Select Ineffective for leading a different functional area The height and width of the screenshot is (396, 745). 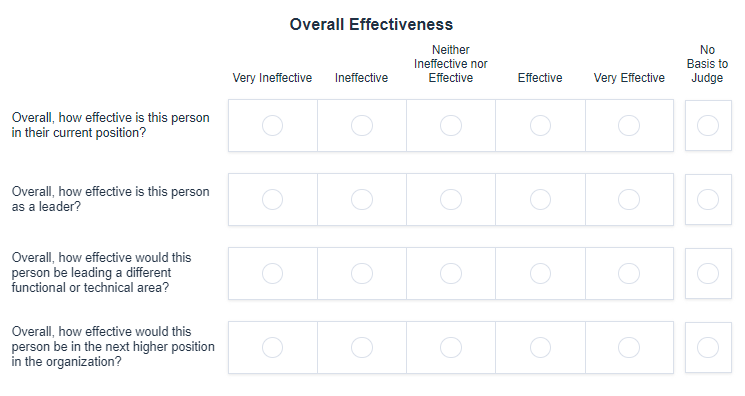pyautogui.click(x=362, y=273)
